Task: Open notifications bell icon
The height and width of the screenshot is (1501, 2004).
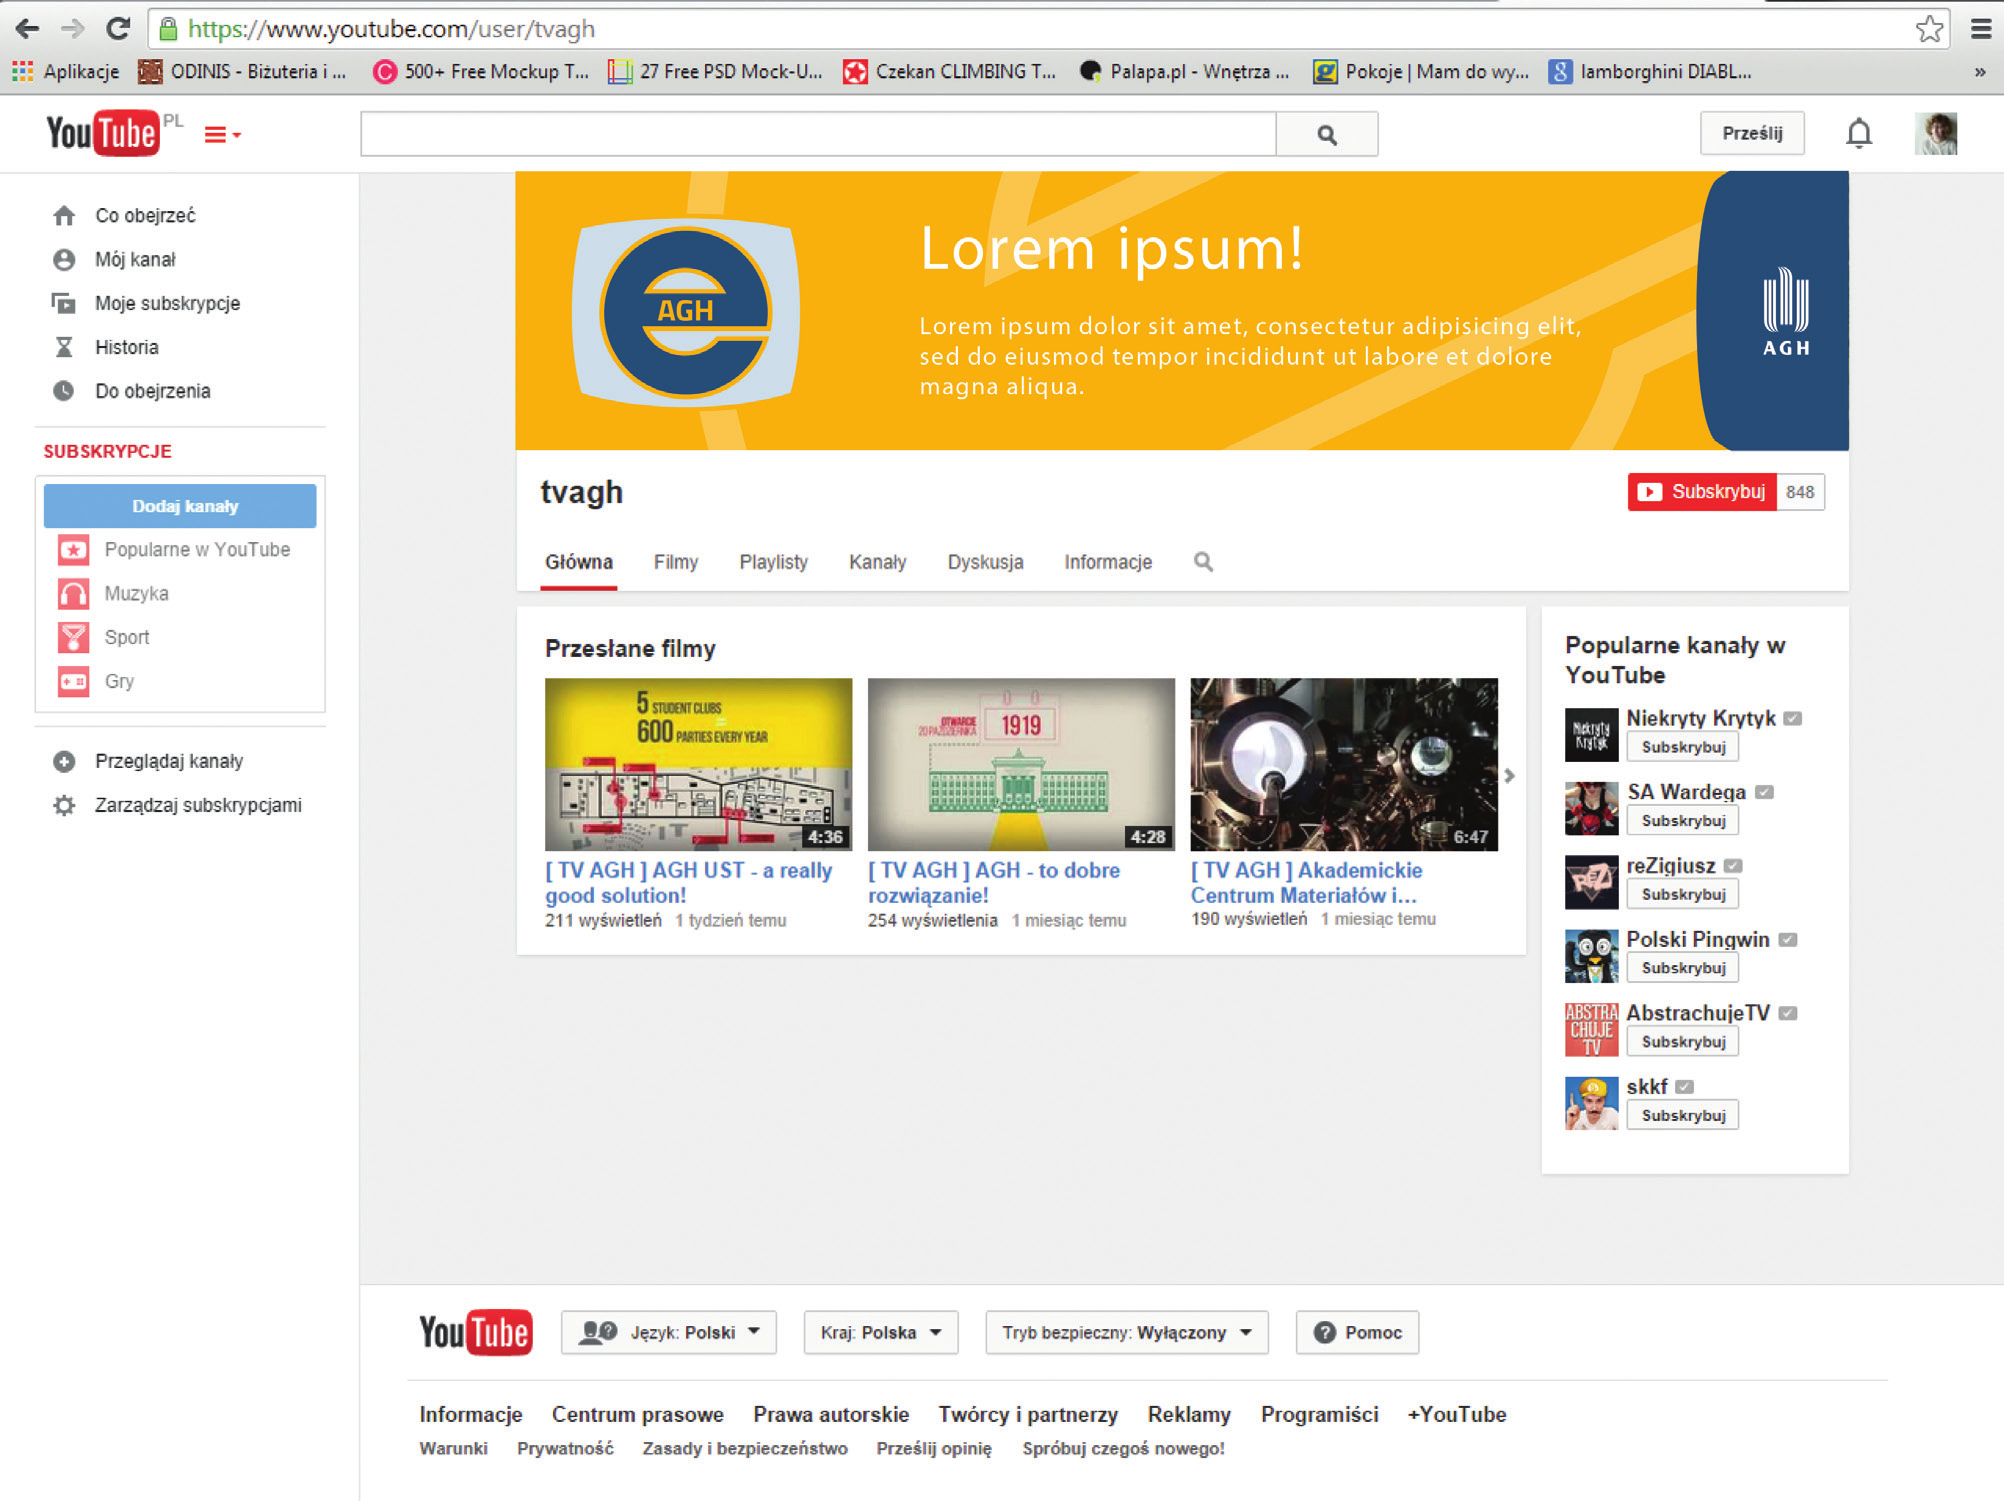Action: 1858,133
